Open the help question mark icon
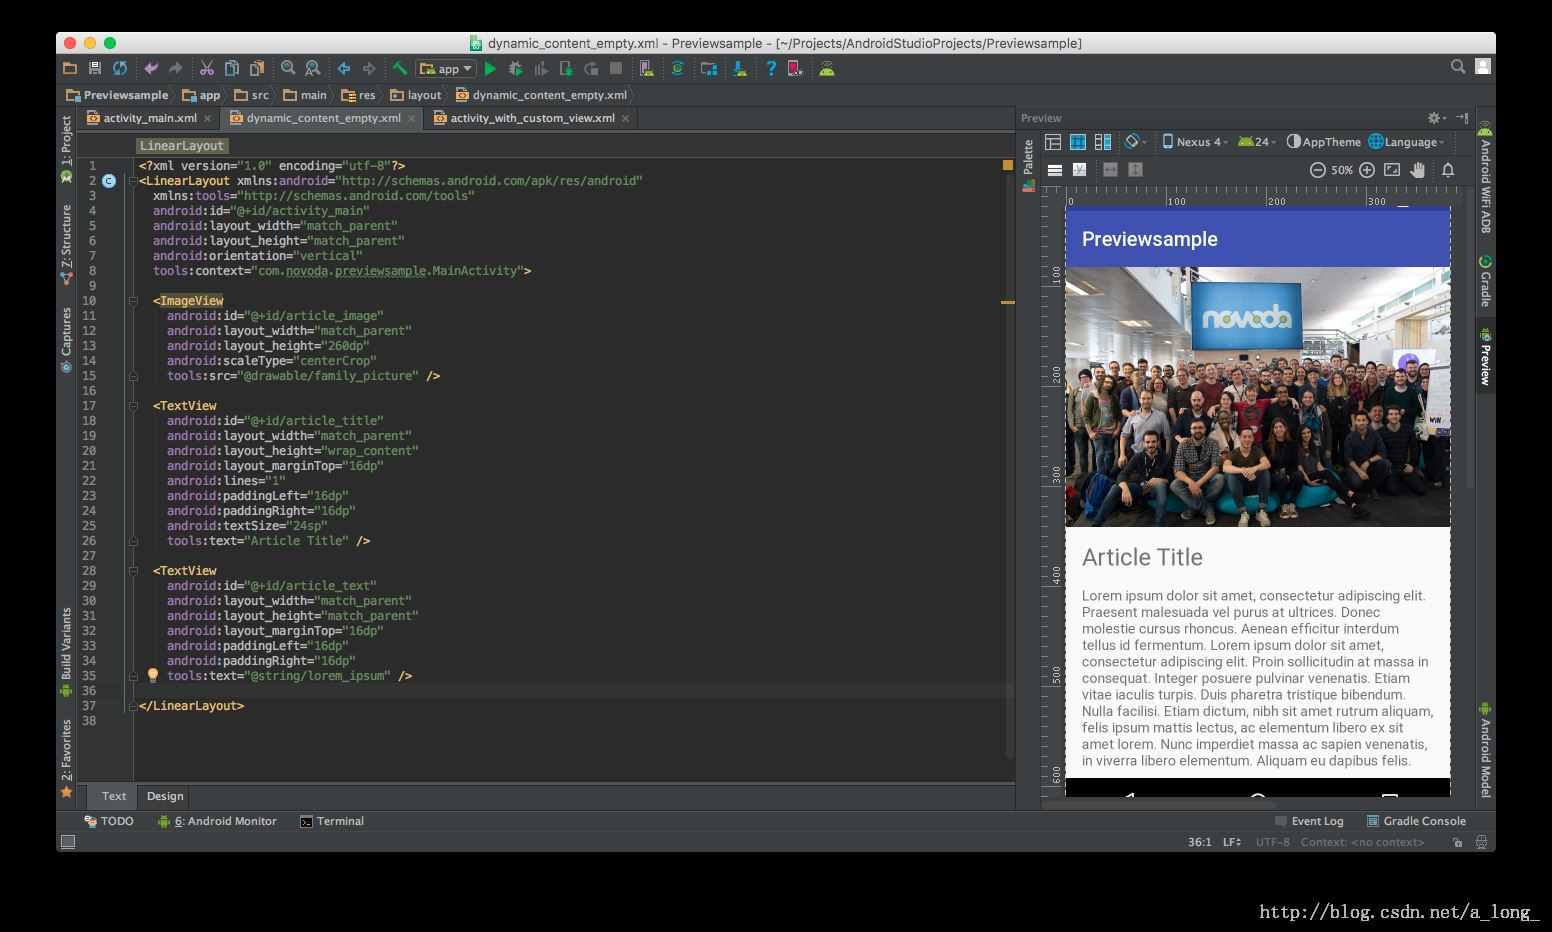This screenshot has height=932, width=1552. coord(770,69)
